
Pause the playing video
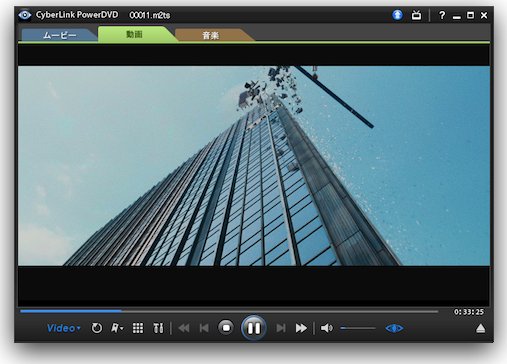click(x=253, y=328)
